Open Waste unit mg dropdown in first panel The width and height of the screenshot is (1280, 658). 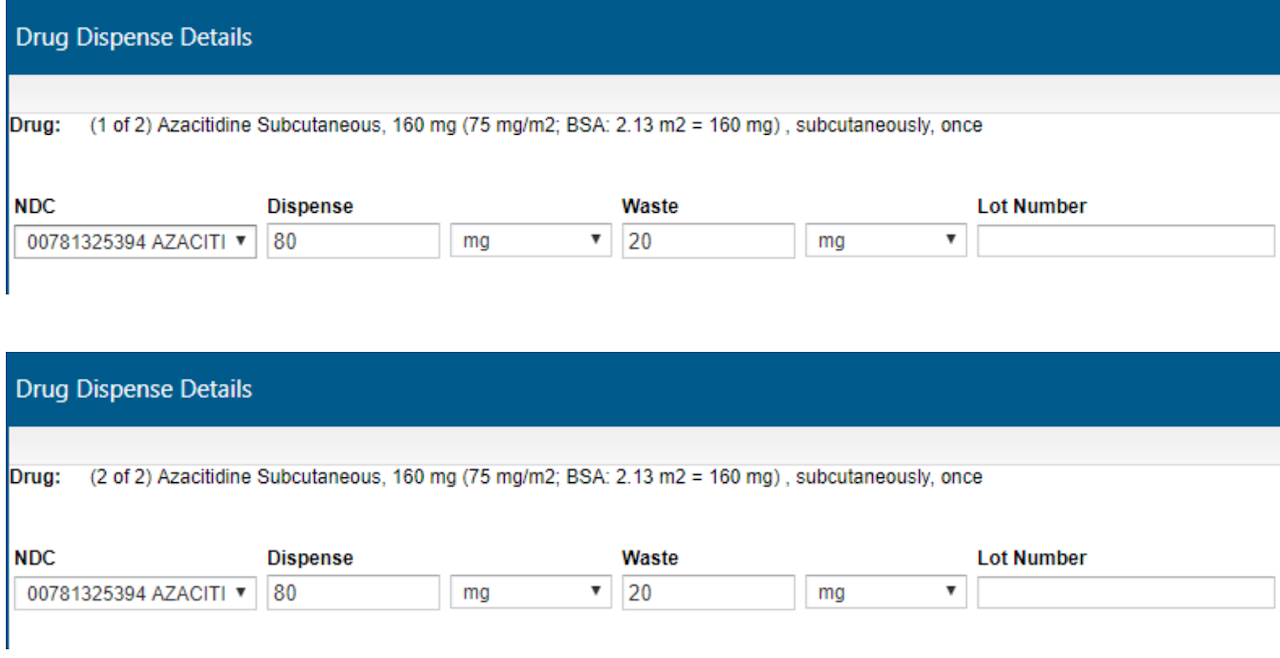[885, 241]
